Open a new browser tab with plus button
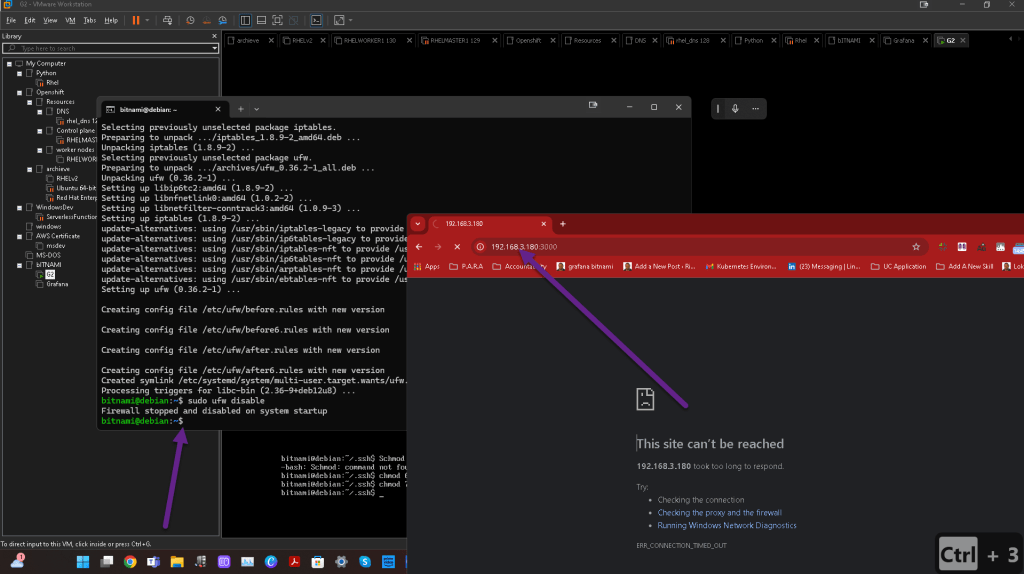 (562, 224)
